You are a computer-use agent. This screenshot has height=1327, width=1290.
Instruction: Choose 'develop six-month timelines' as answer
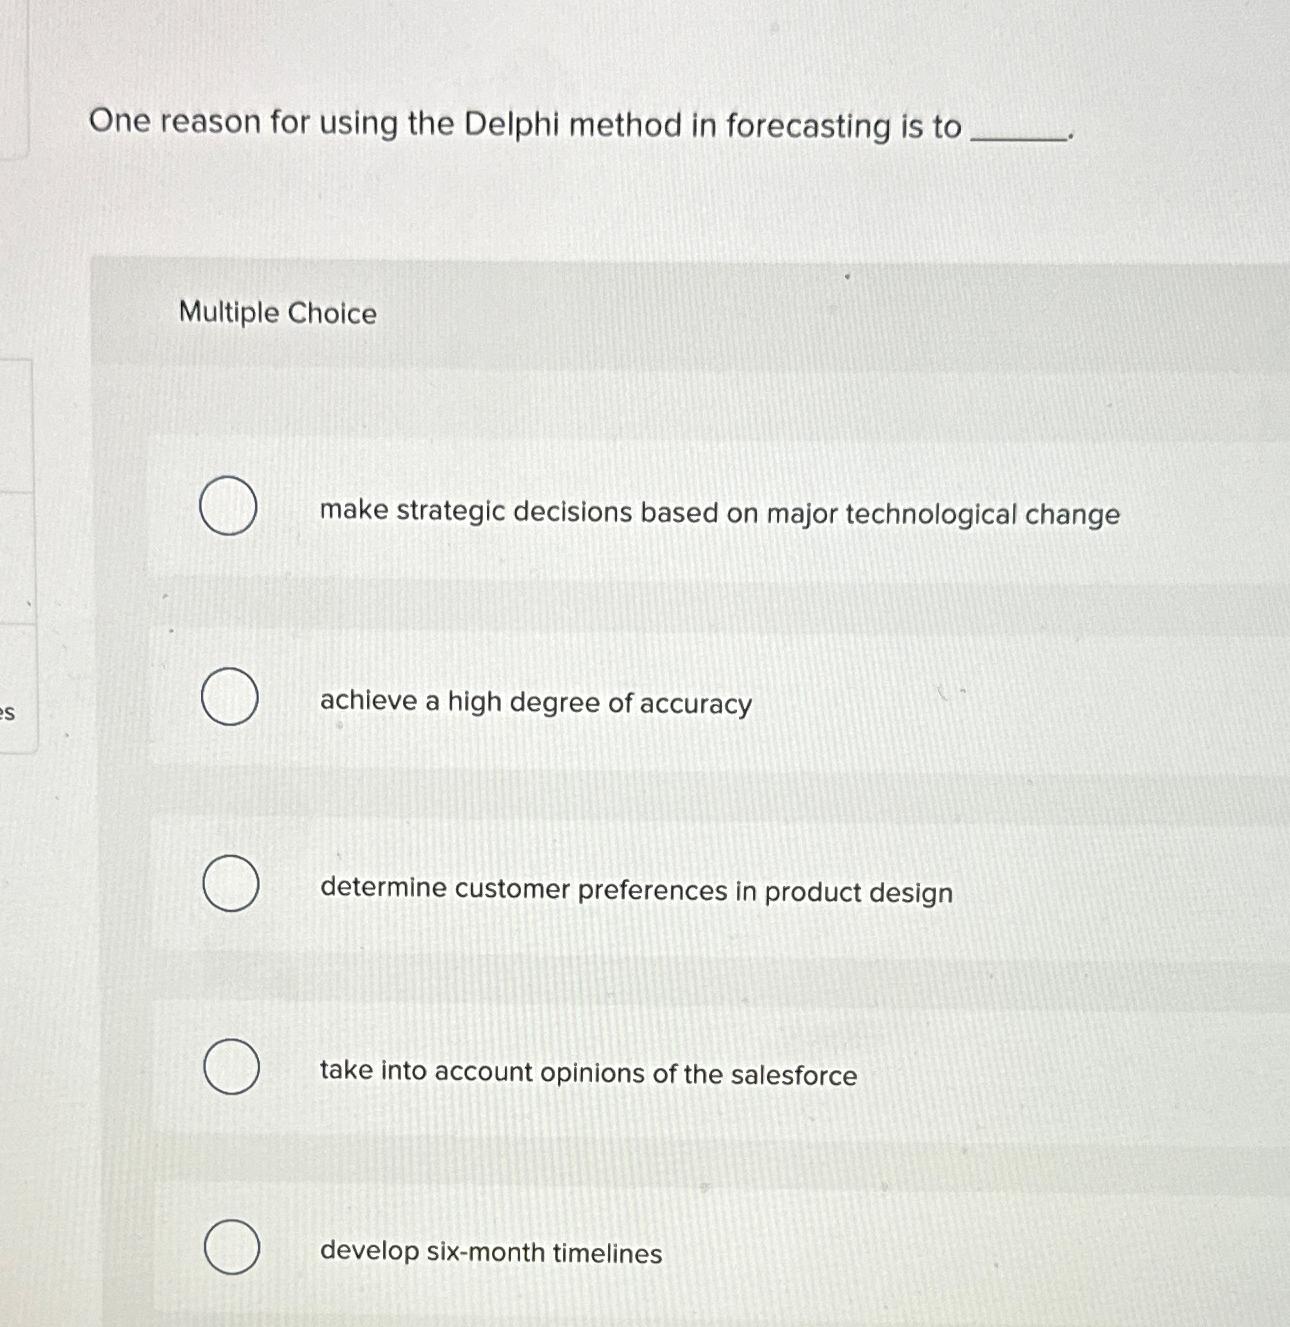pos(489,1253)
